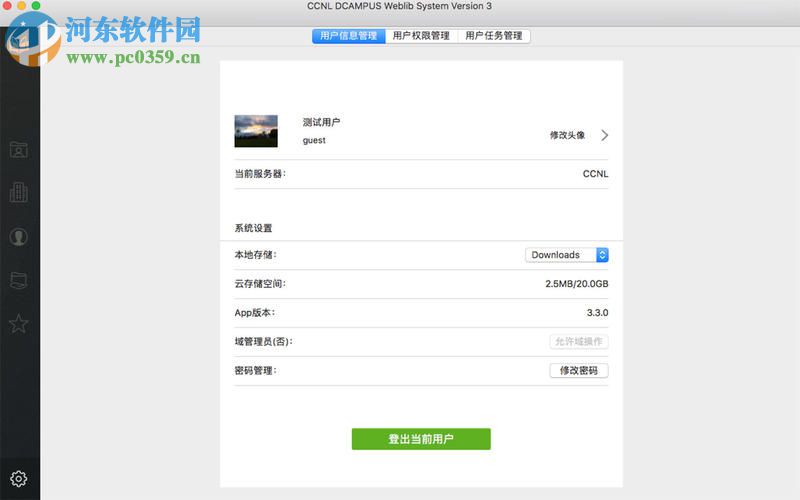Click the 3.3.0 app version value
Viewport: 800px width, 500px height.
(597, 313)
